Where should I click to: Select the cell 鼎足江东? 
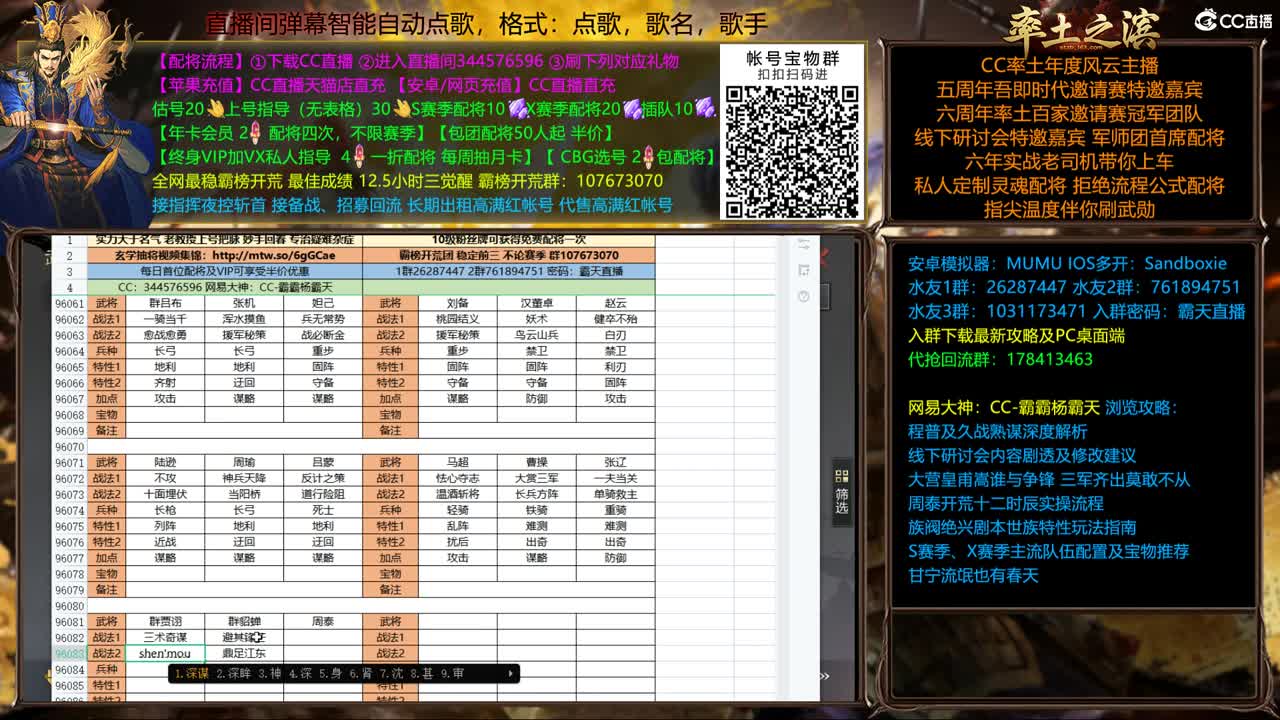click(244, 653)
